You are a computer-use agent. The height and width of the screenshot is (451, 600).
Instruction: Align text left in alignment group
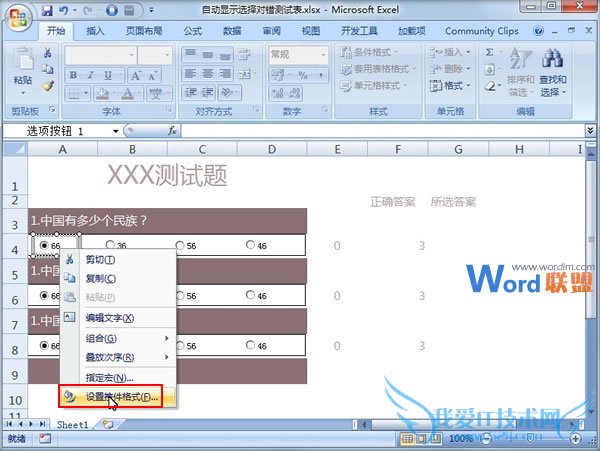pyautogui.click(x=190, y=73)
